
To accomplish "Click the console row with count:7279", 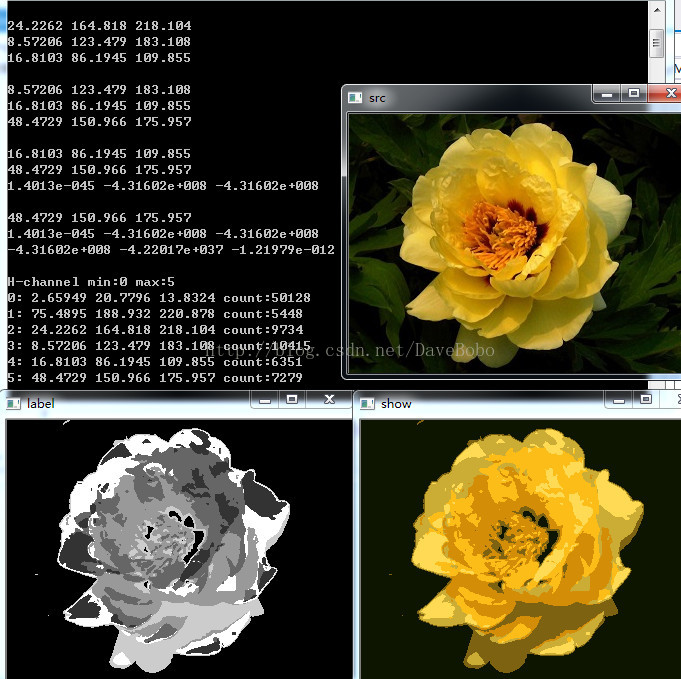I will click(155, 378).
